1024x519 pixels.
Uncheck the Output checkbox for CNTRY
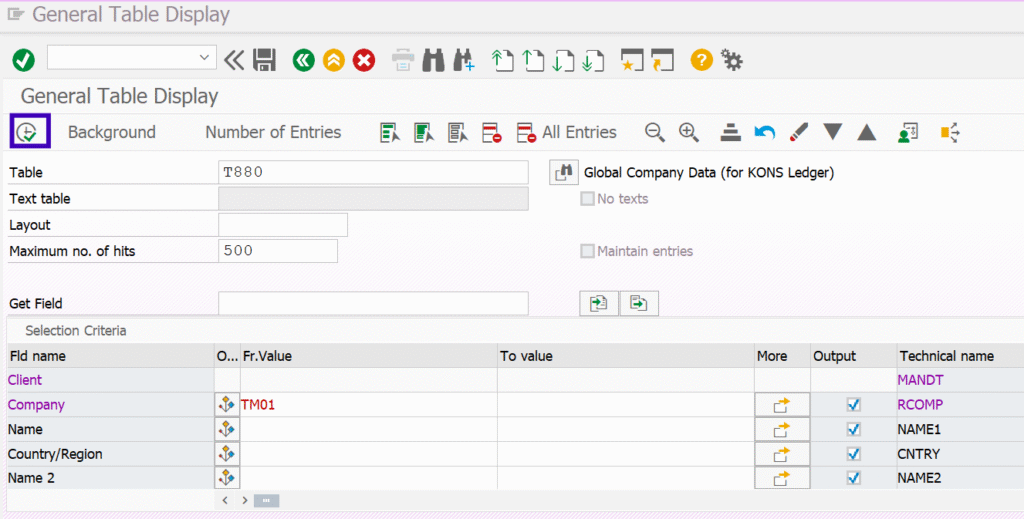click(853, 454)
